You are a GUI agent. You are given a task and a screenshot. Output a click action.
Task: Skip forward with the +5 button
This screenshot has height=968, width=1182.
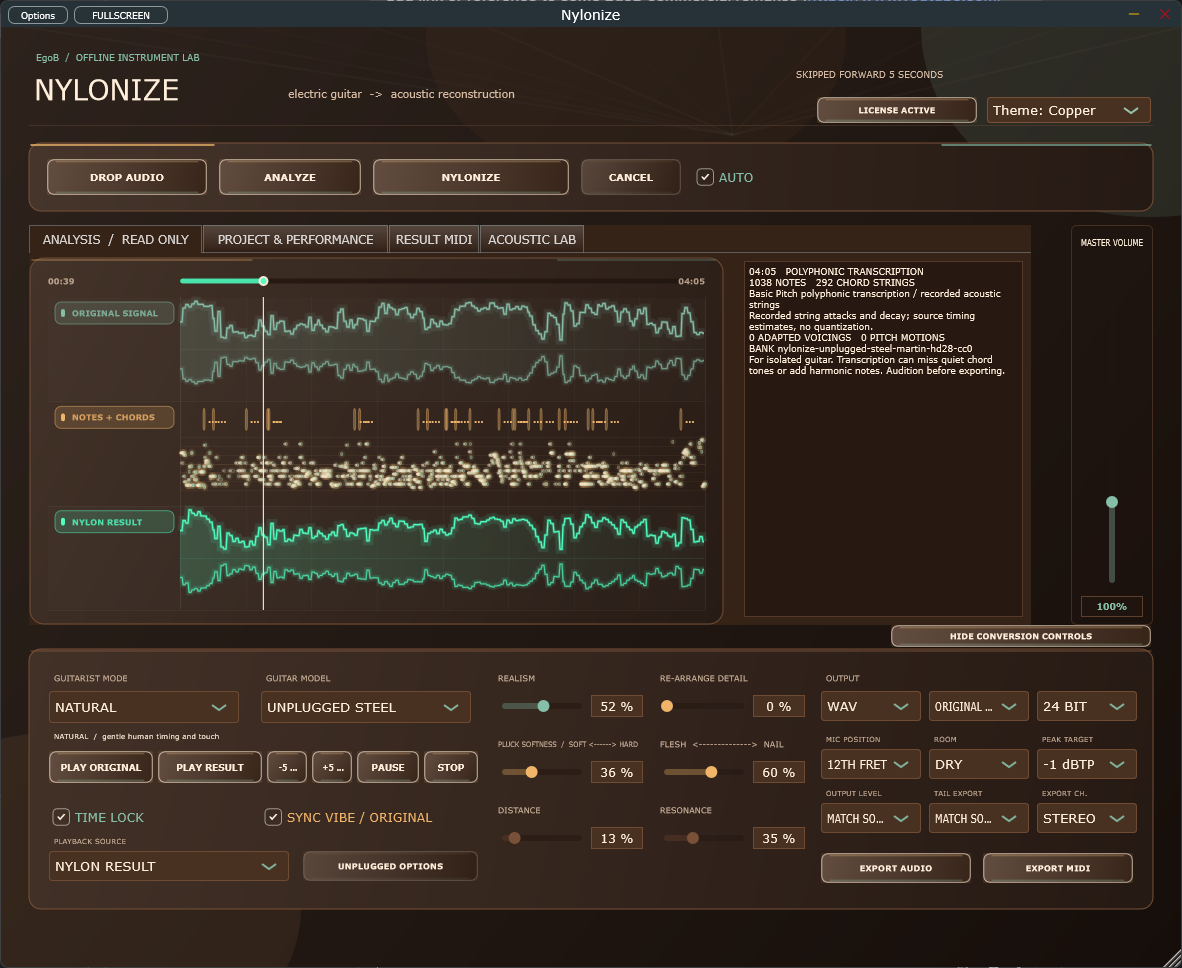[x=332, y=767]
